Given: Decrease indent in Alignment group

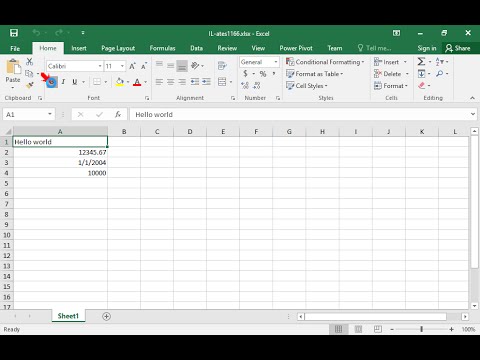Looking at the screenshot, I should [x=195, y=82].
